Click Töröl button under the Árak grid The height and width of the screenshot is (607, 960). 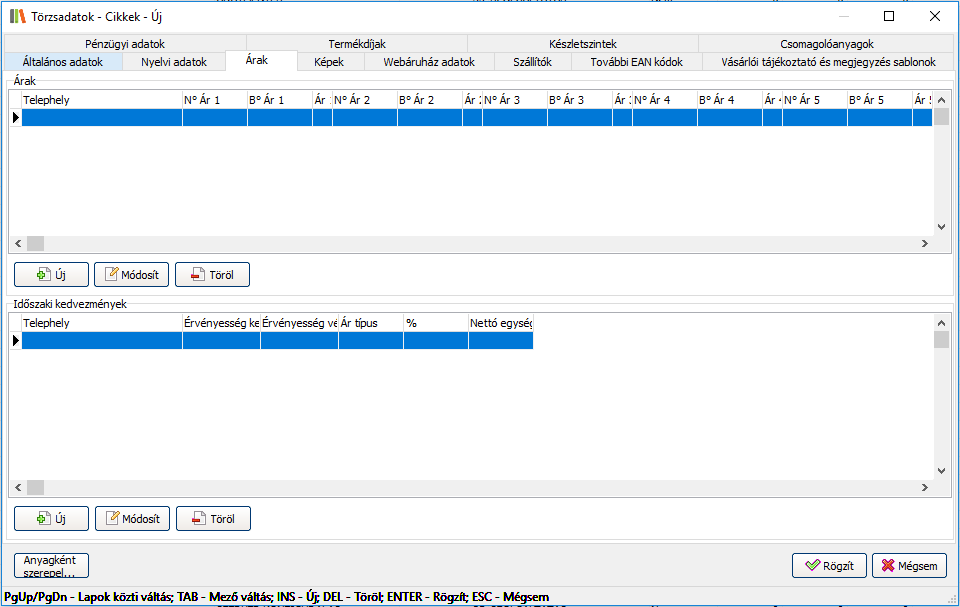[x=212, y=275]
